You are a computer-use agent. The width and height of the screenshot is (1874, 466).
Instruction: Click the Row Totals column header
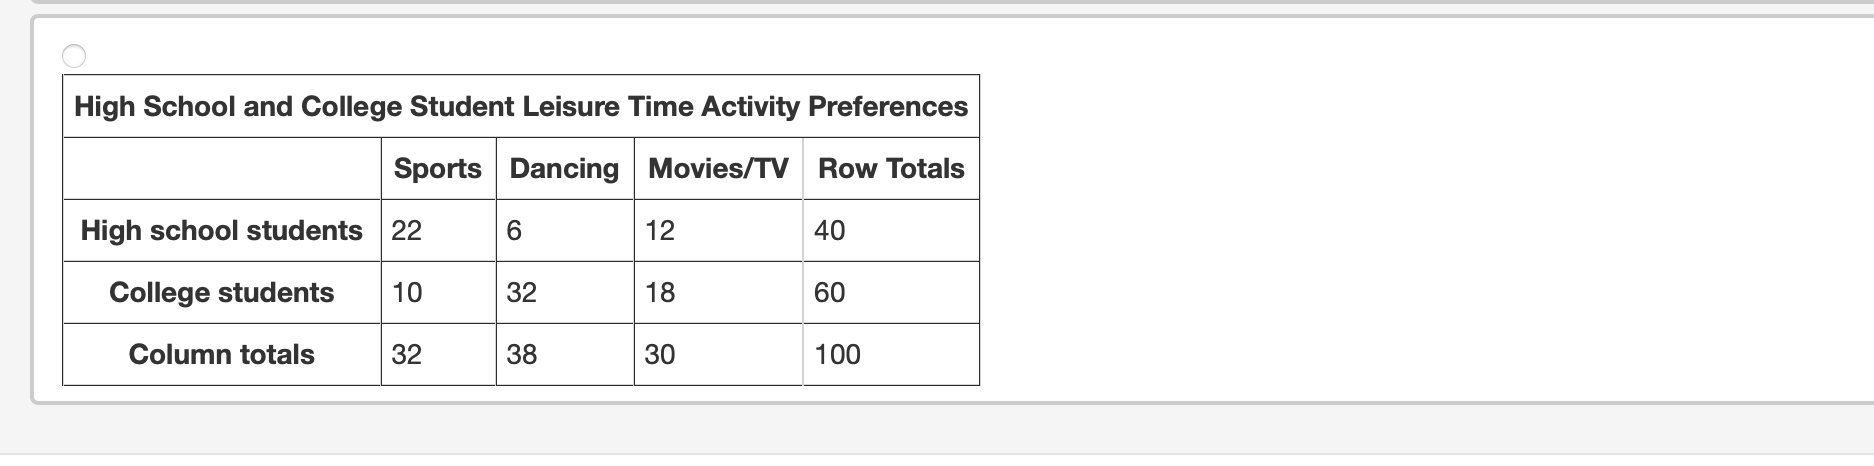890,168
